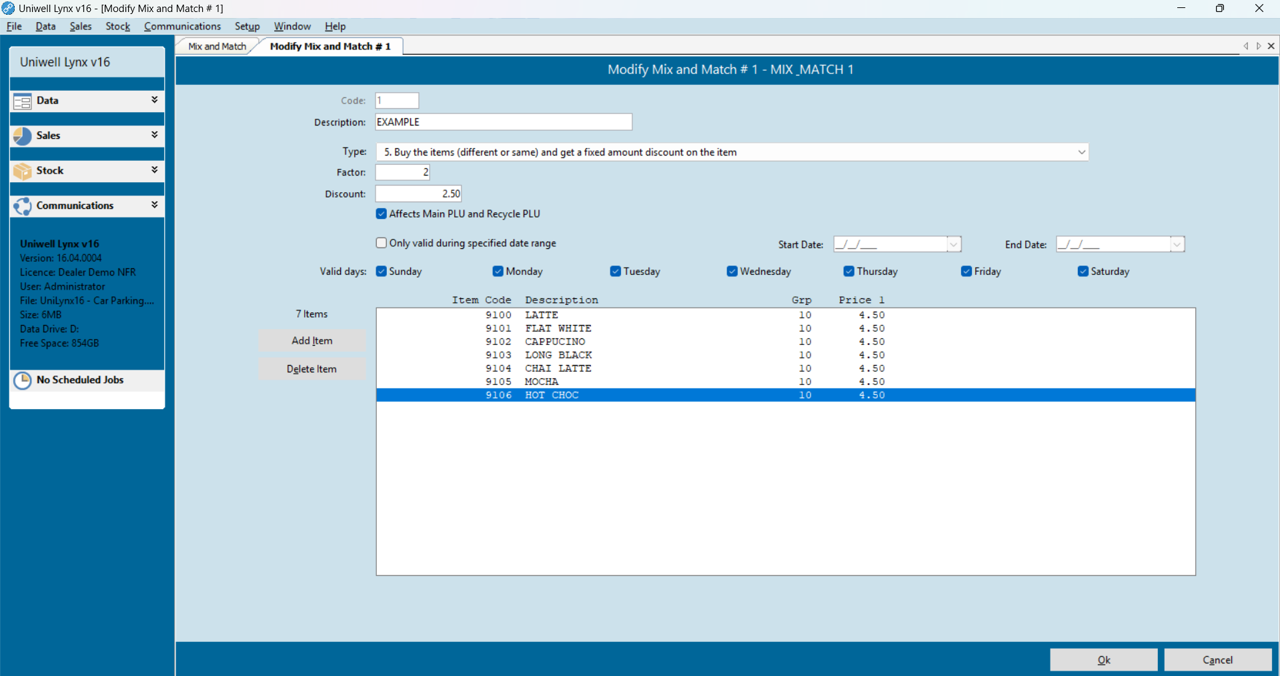Expand the Sales section chevron
Viewport: 1280px width, 676px height.
tap(154, 135)
